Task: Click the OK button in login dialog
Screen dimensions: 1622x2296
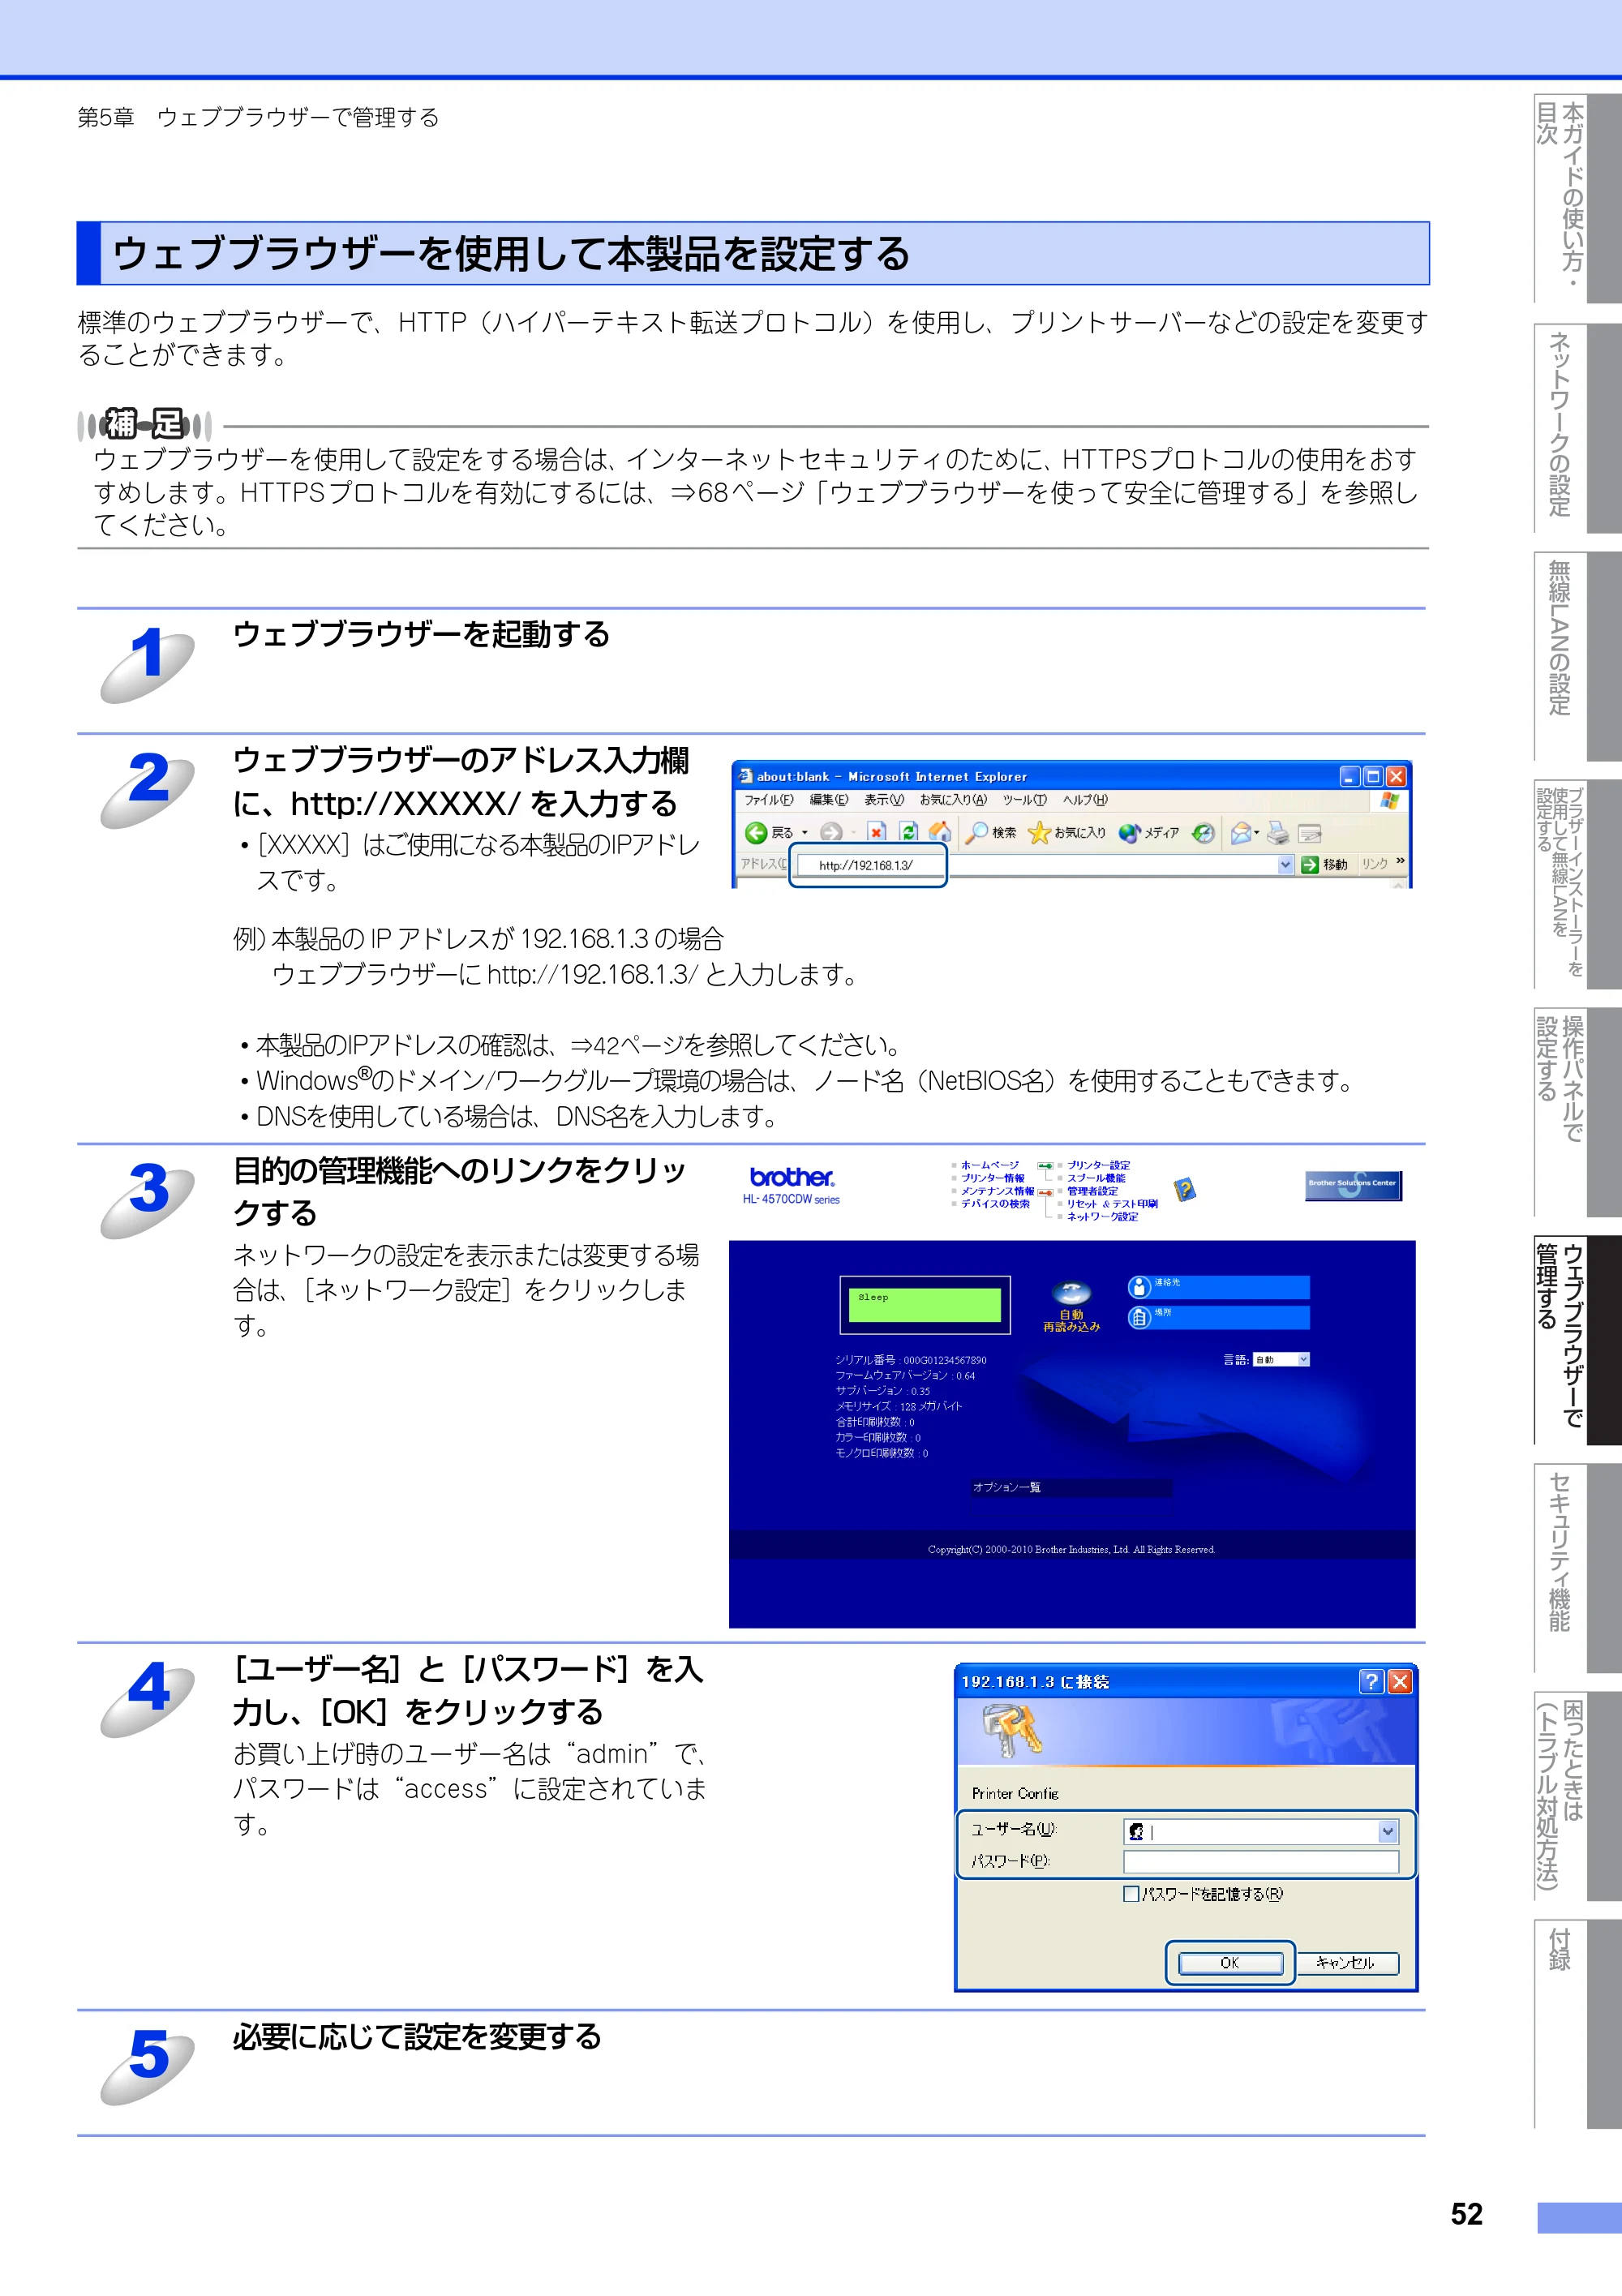Action: pyautogui.click(x=1230, y=1963)
